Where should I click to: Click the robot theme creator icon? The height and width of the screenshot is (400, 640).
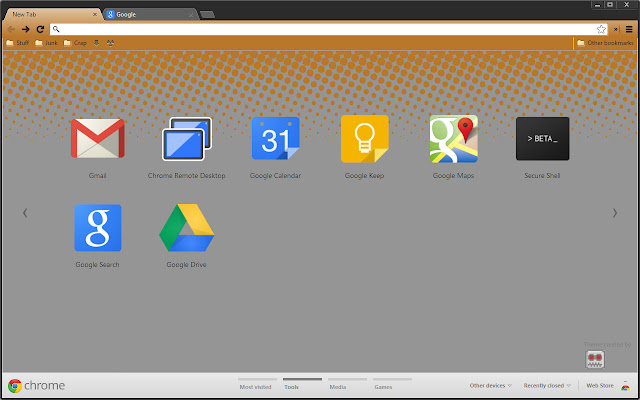tap(595, 360)
